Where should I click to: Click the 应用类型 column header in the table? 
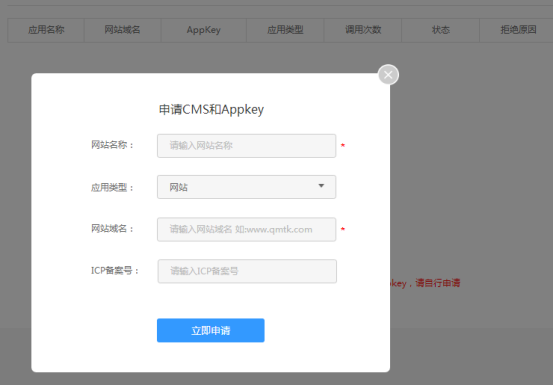tap(285, 30)
